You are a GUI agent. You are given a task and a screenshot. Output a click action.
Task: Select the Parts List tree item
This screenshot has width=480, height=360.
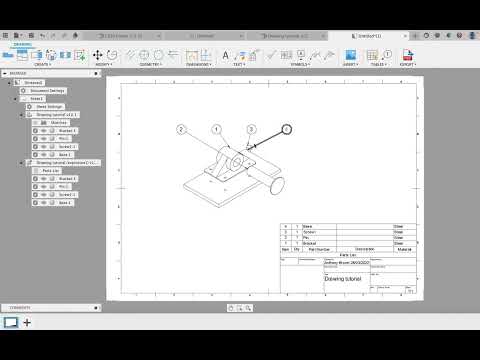pyautogui.click(x=47, y=171)
